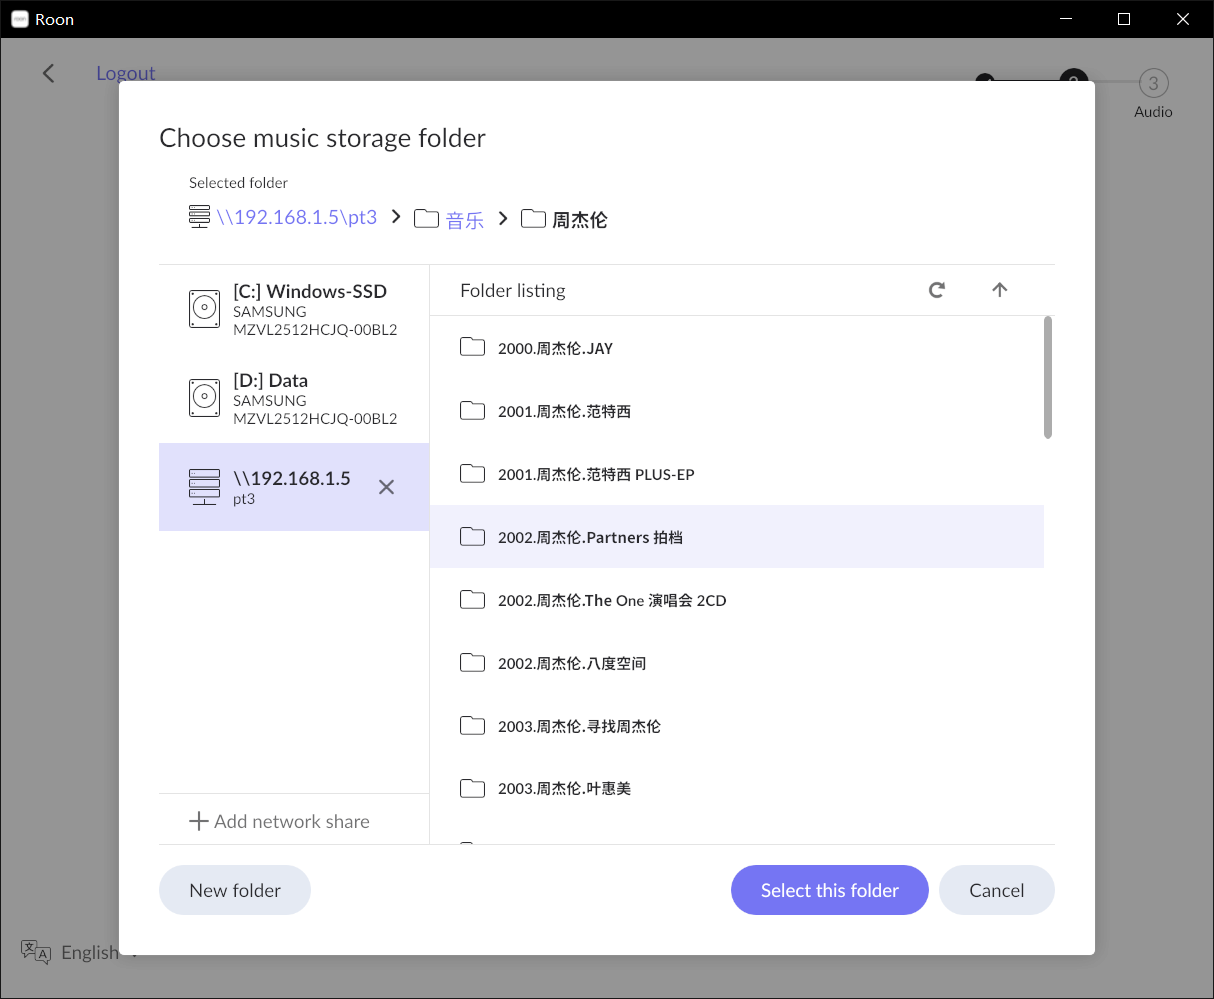Open folder 2002.周杰伦.Partners 拍档
The width and height of the screenshot is (1214, 999).
590,537
